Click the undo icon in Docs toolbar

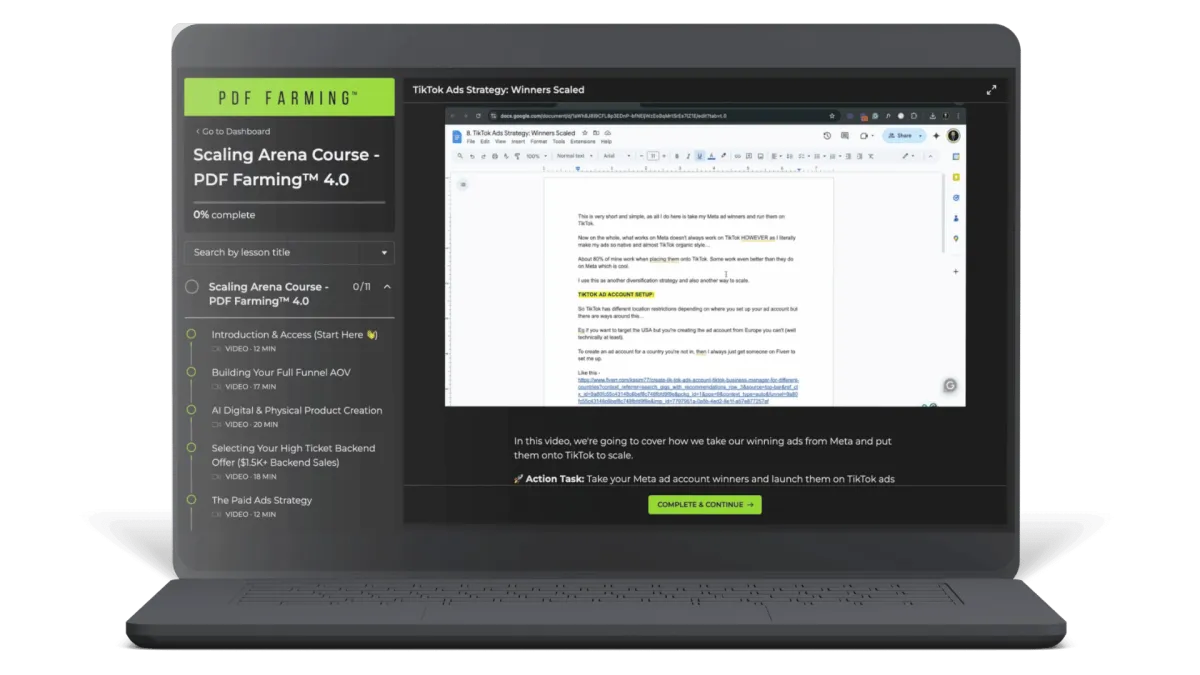472,156
